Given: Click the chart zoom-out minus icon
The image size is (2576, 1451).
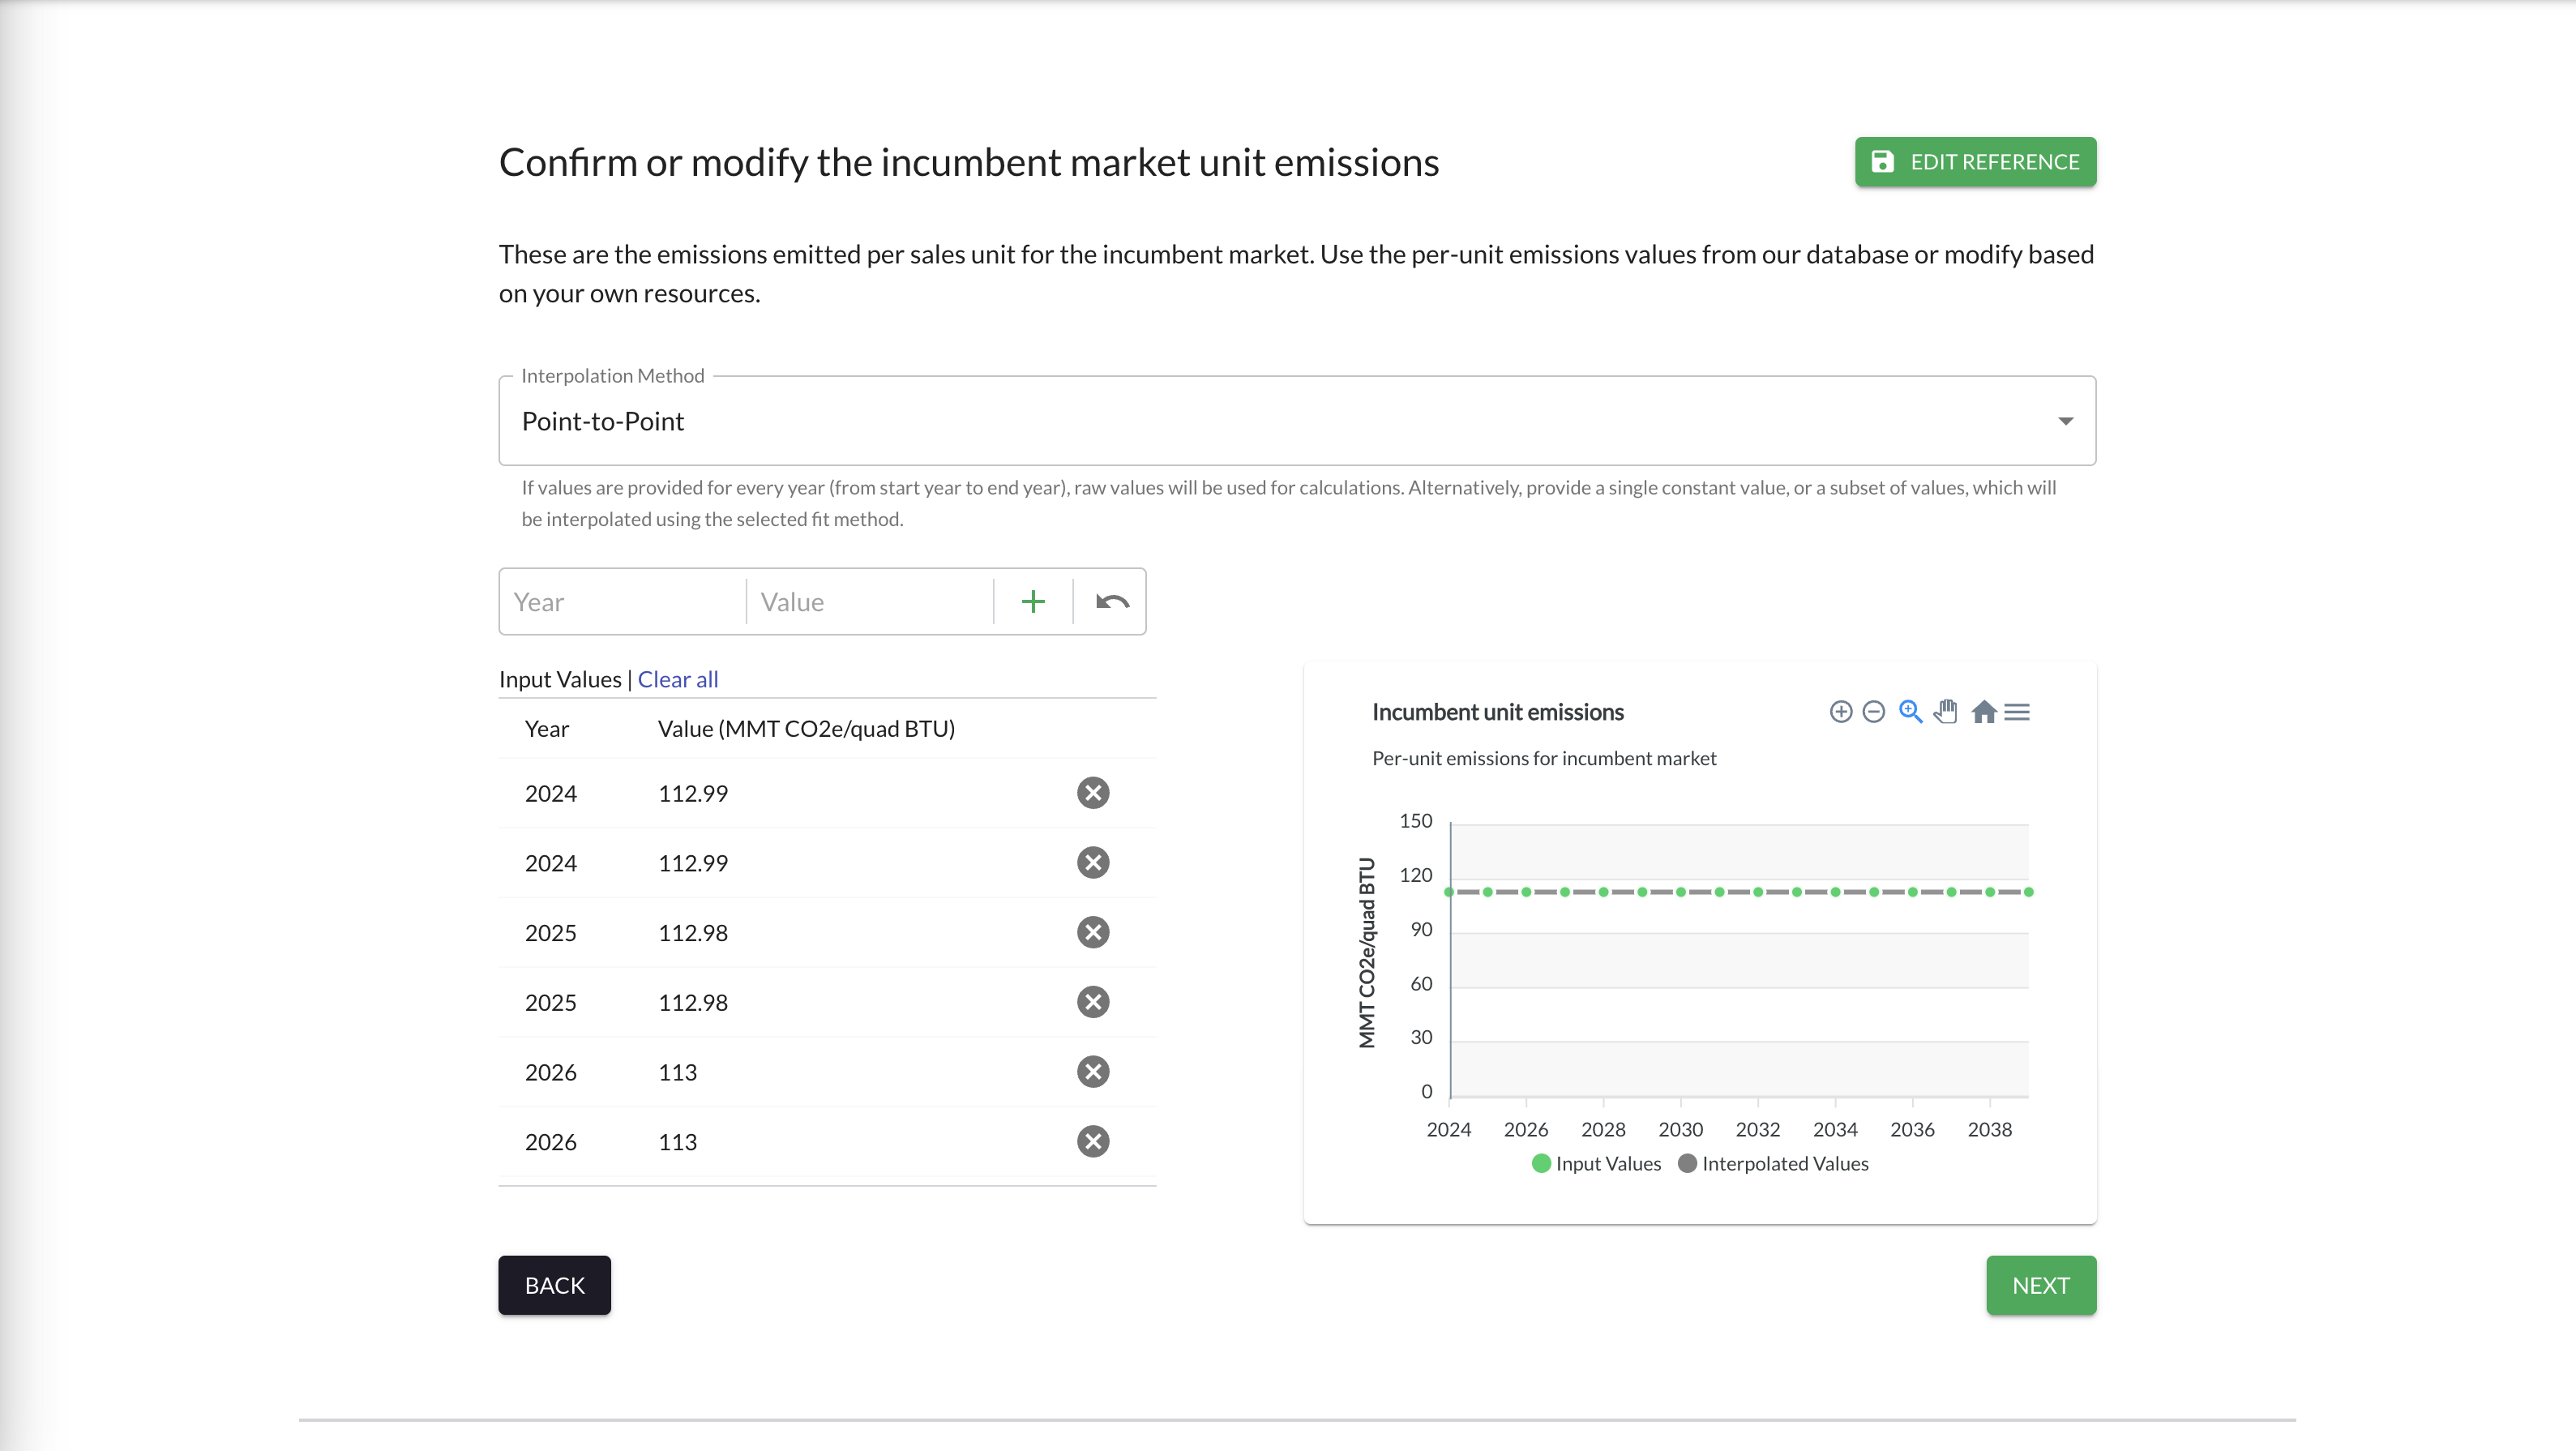Looking at the screenshot, I should coord(1874,712).
